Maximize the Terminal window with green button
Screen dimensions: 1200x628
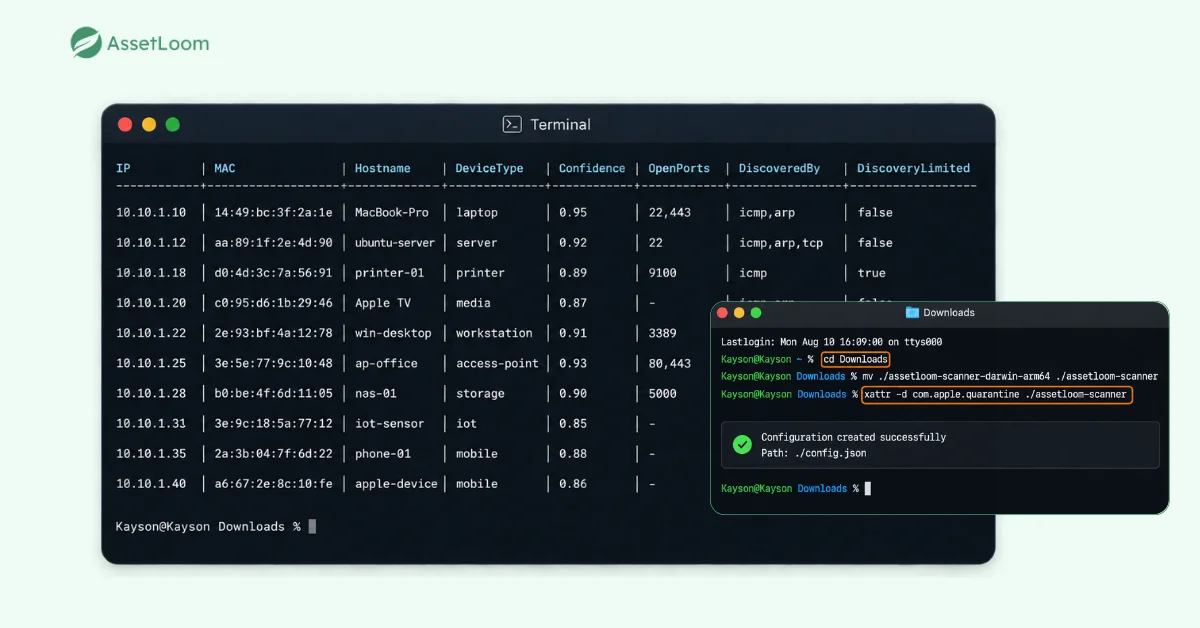click(173, 125)
